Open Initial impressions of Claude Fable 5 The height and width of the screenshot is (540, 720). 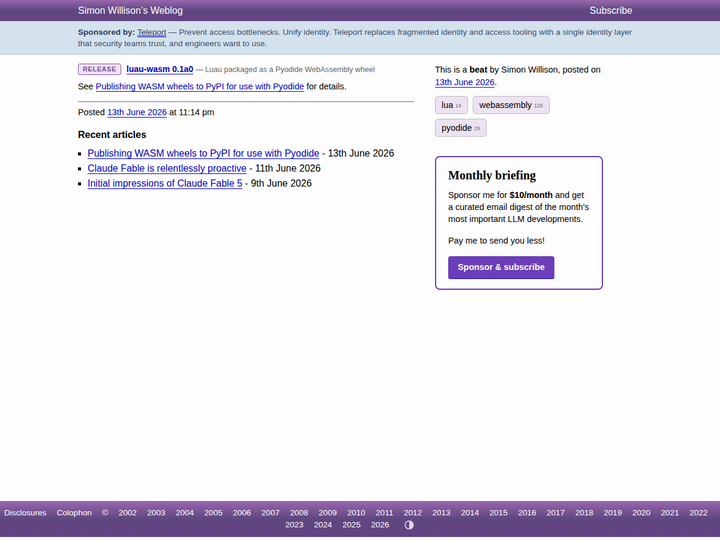click(165, 184)
